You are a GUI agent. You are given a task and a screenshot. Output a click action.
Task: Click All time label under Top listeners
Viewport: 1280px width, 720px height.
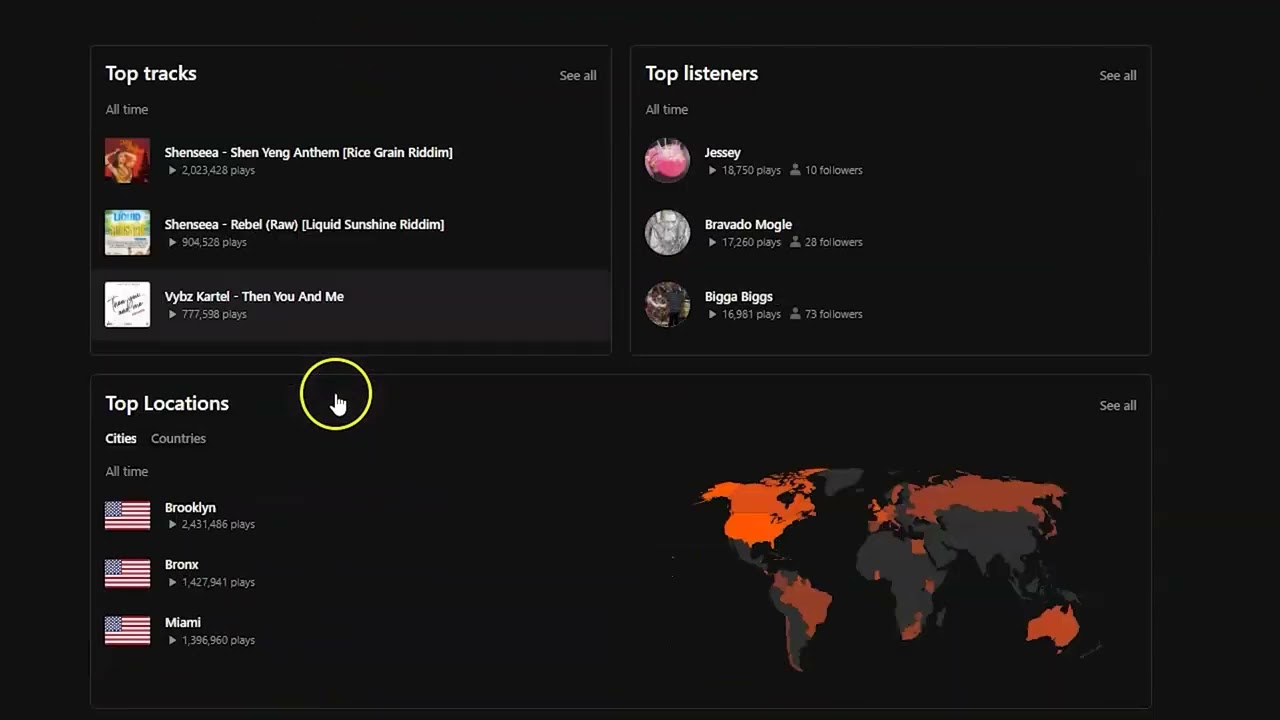coord(667,110)
